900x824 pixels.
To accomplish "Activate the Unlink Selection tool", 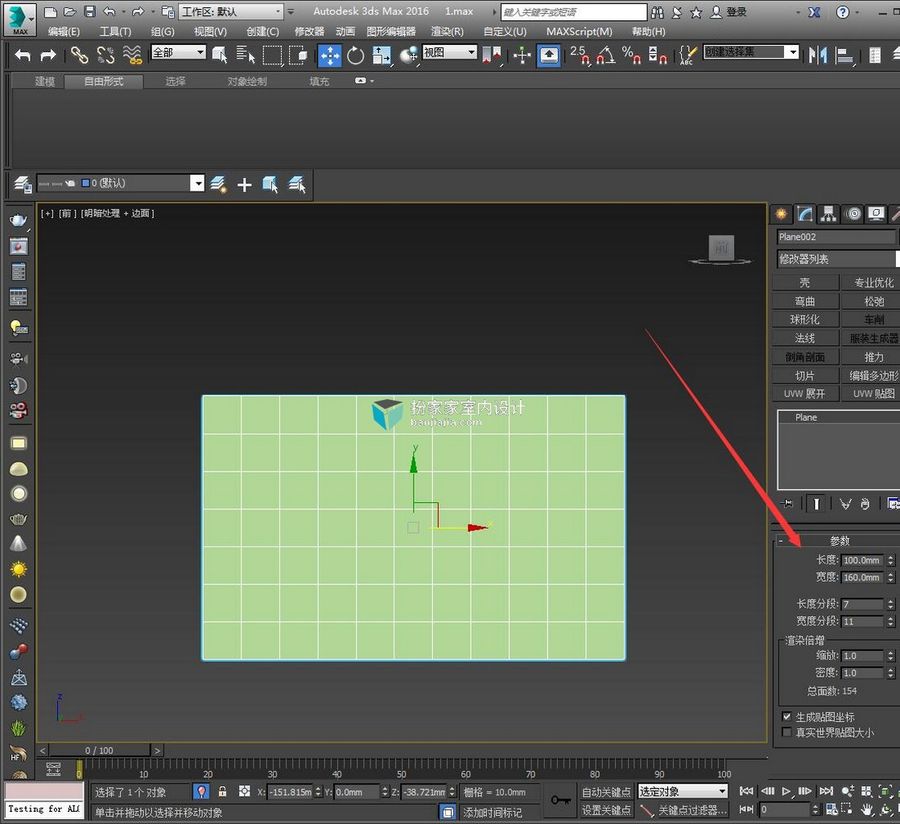I will pyautogui.click(x=106, y=56).
